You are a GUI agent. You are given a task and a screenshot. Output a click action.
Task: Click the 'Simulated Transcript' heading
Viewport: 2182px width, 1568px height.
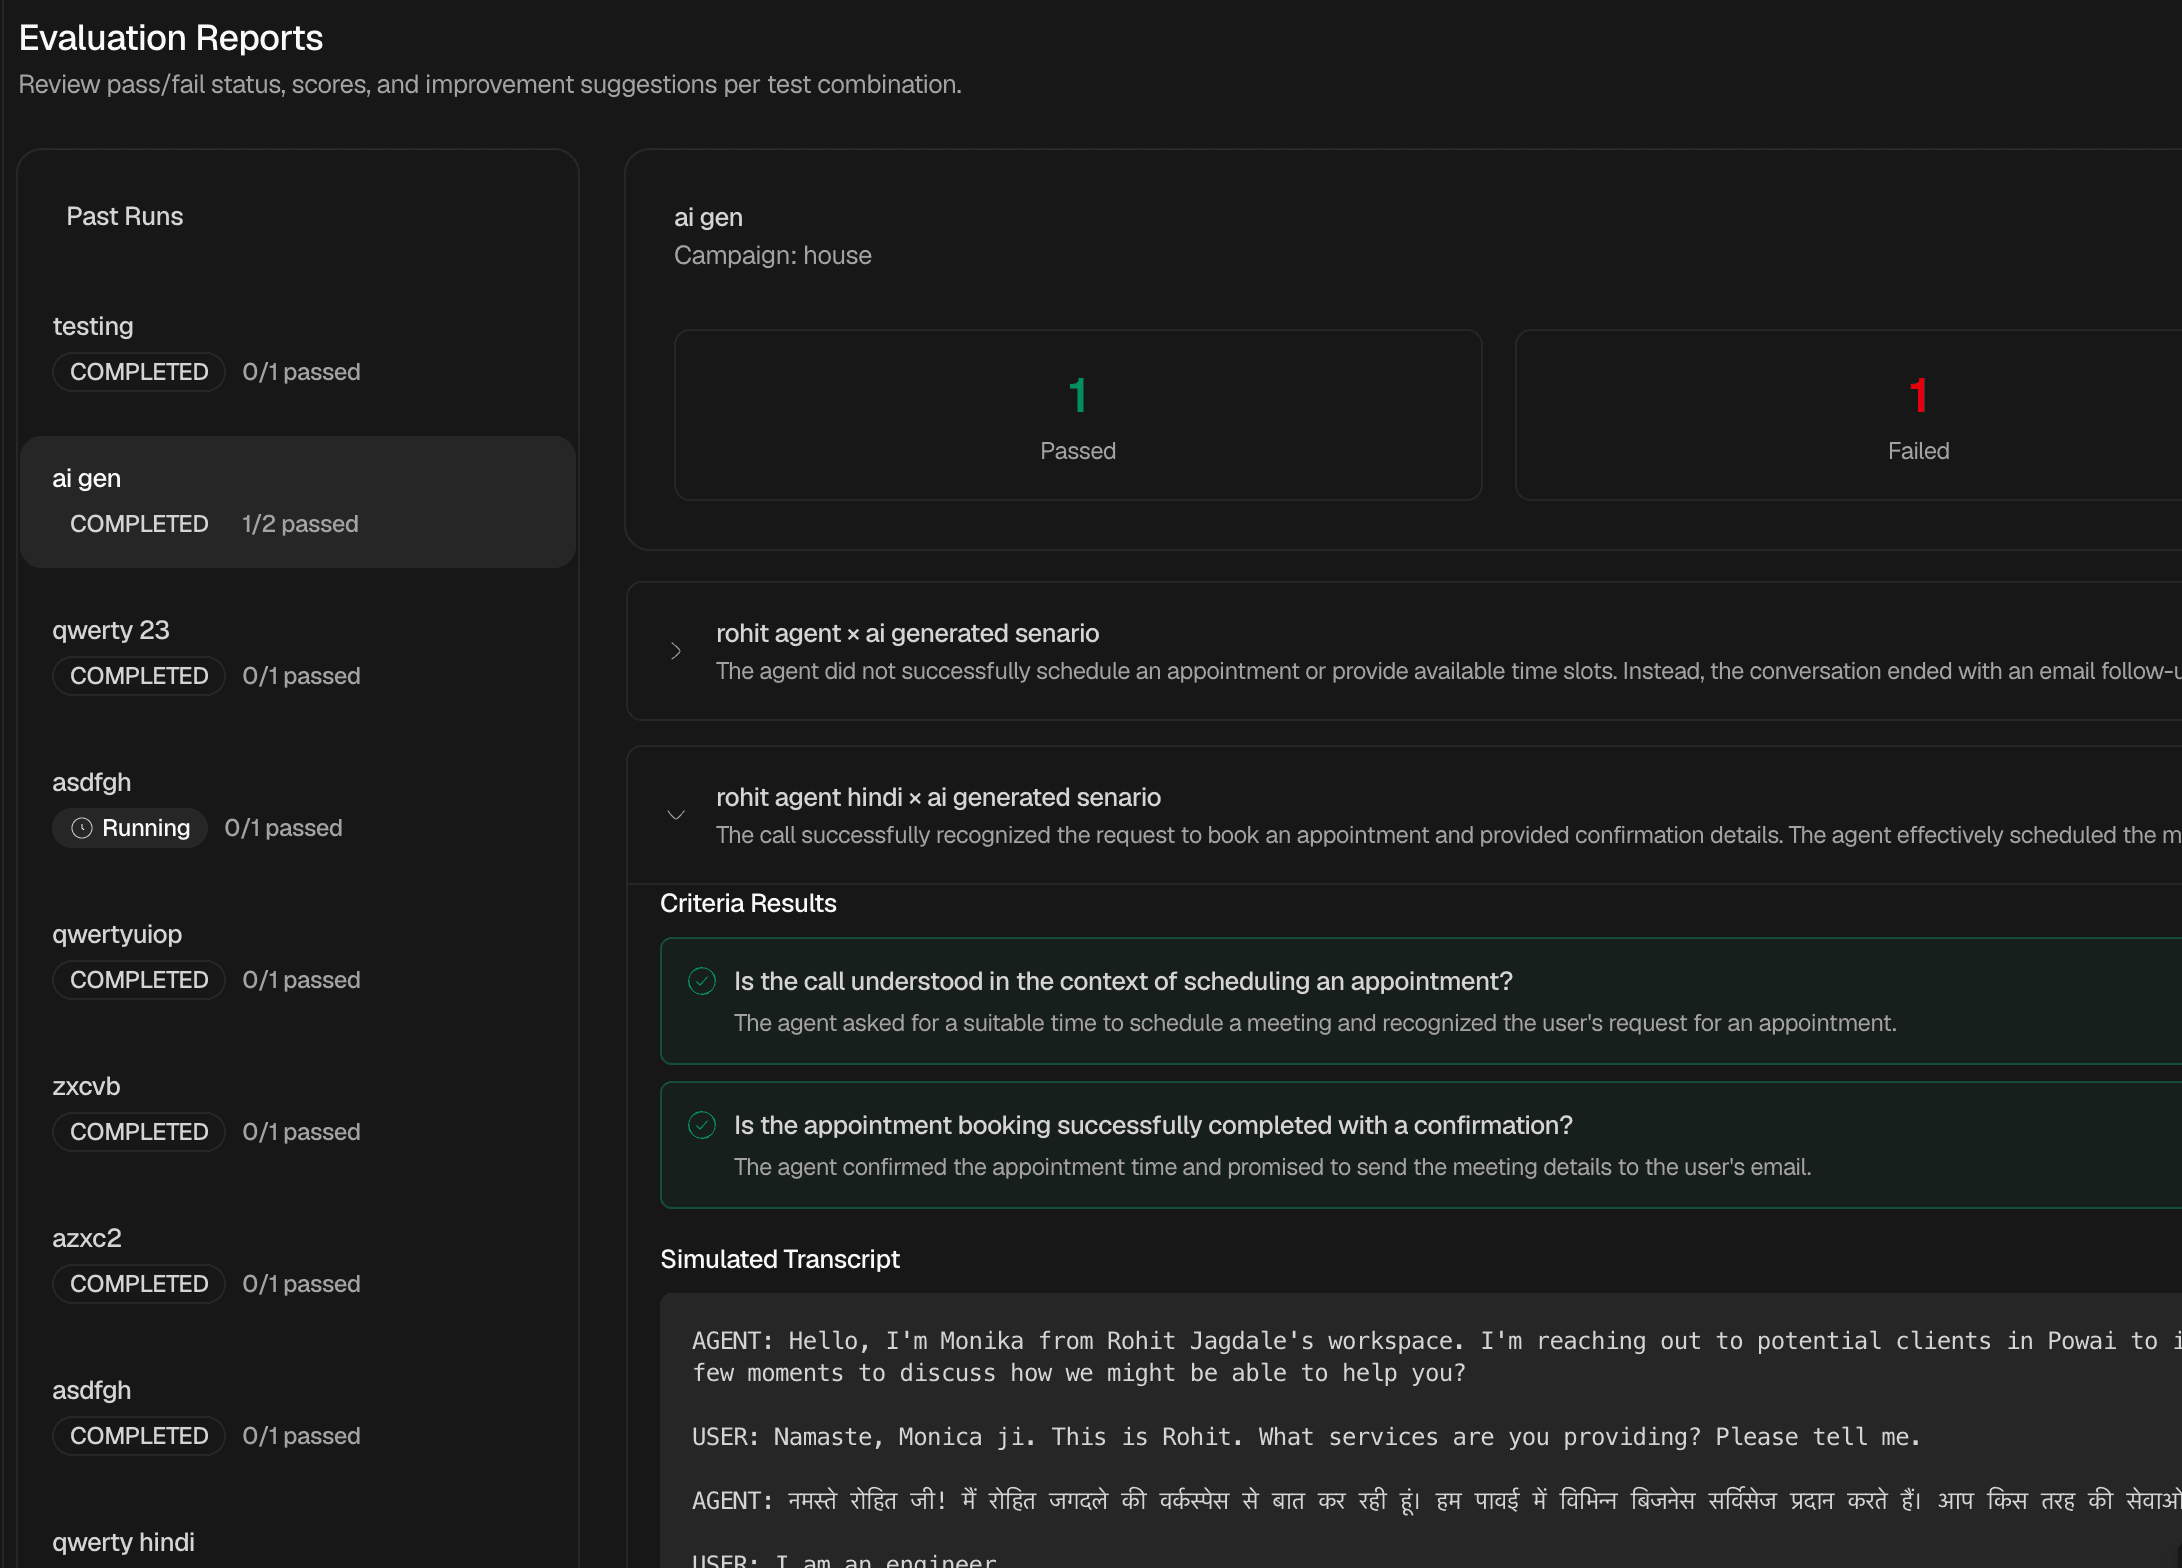(x=780, y=1259)
